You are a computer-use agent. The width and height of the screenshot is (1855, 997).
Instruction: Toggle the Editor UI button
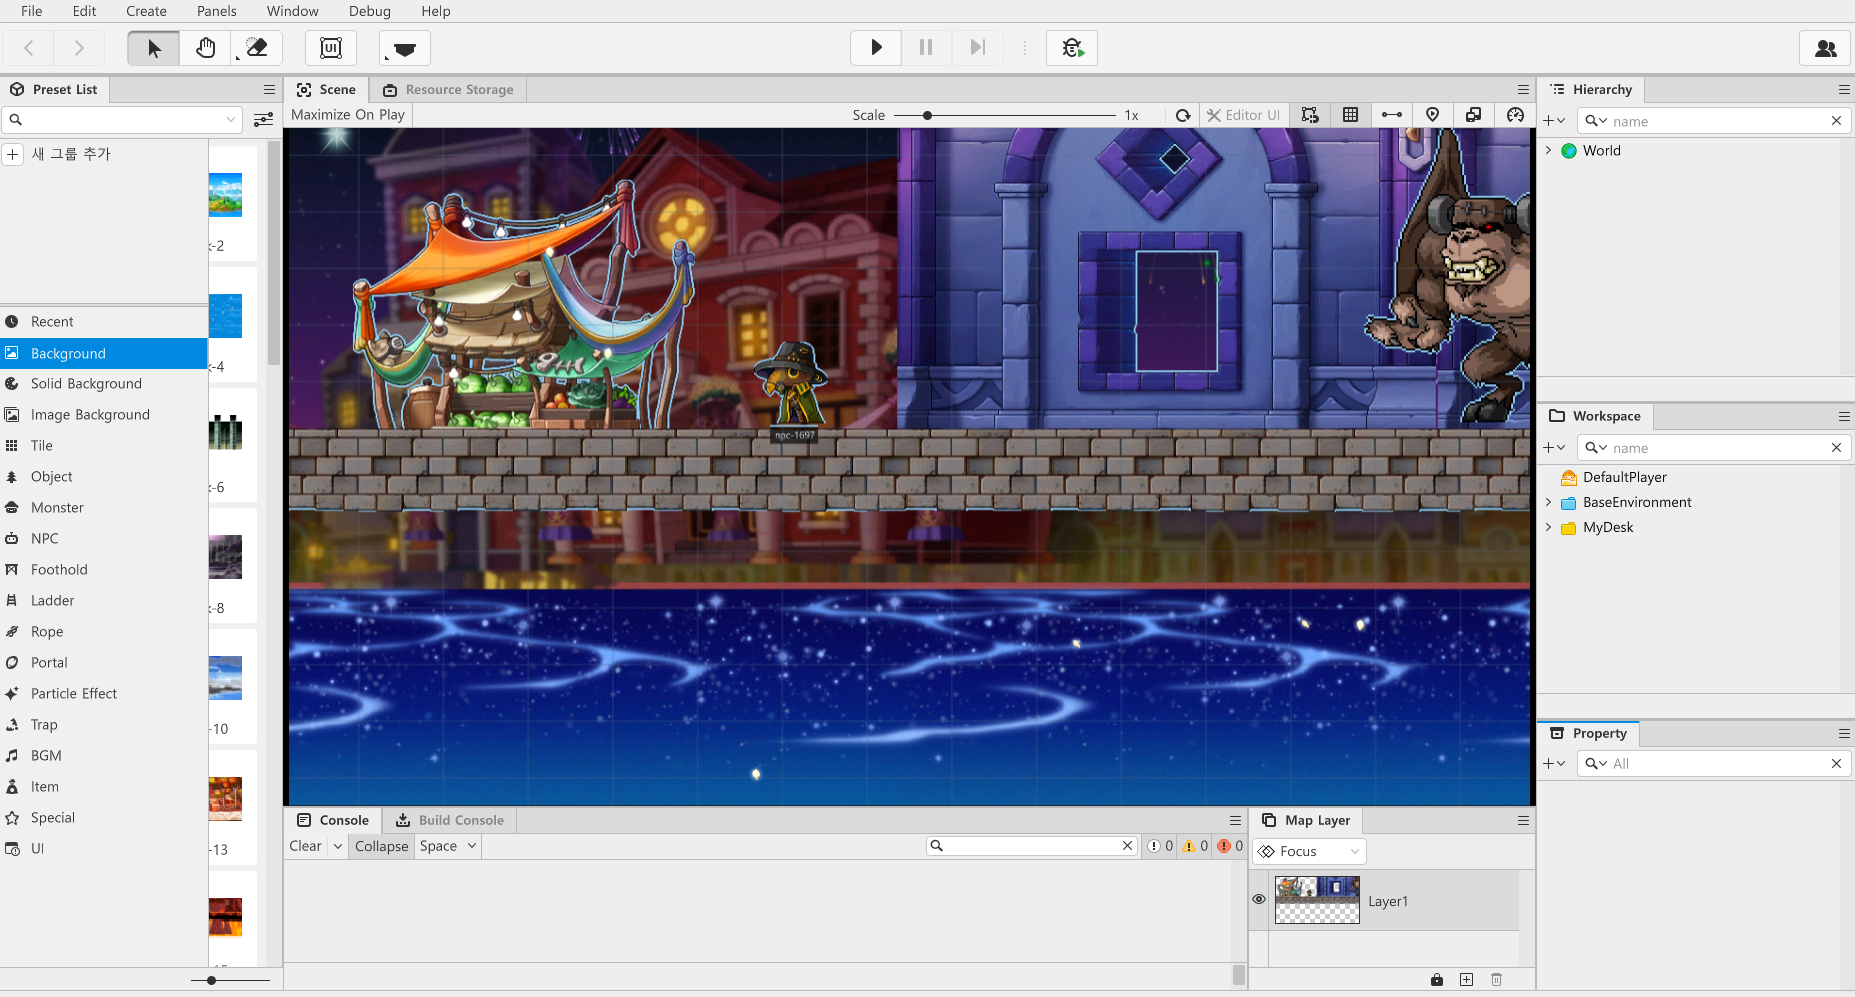1243,115
